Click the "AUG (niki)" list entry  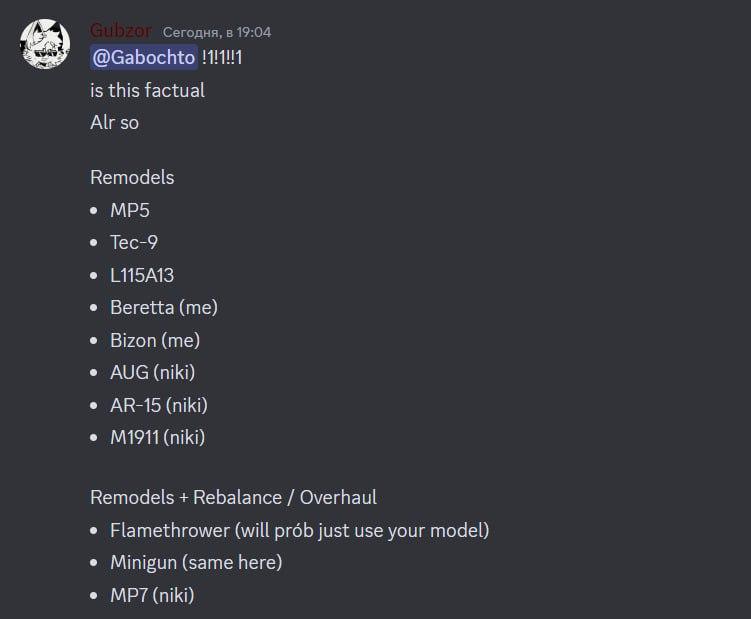coord(152,372)
